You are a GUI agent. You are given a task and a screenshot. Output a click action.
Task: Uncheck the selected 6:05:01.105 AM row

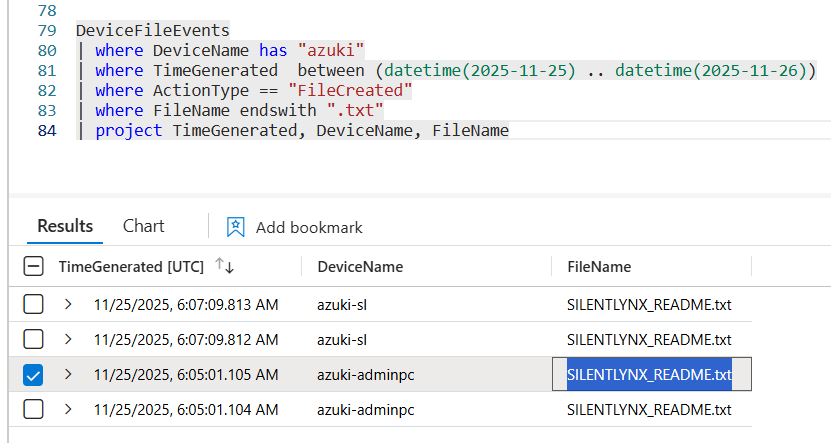(33, 375)
